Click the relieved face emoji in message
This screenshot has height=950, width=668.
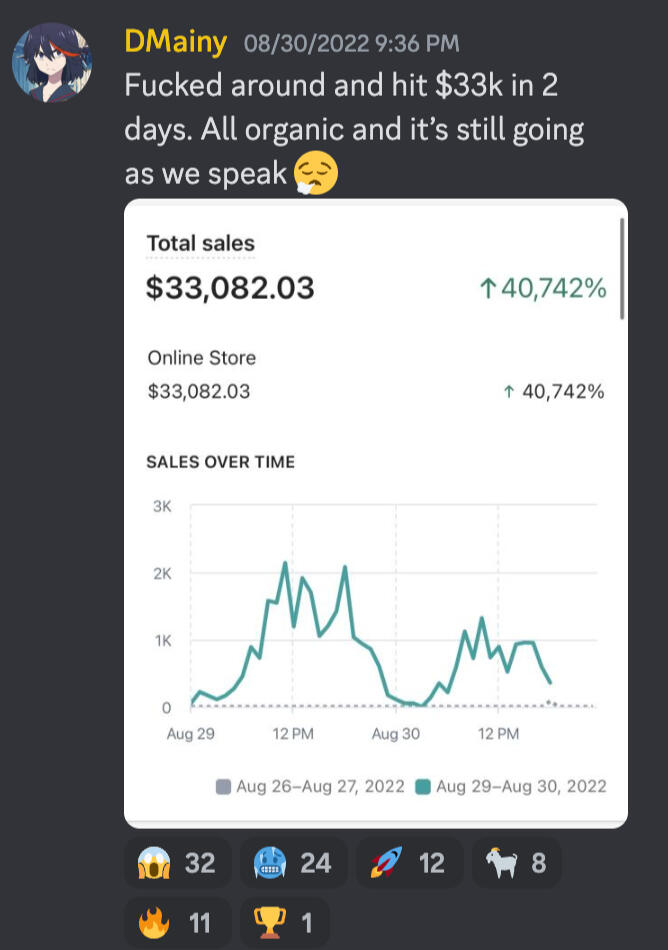coord(316,174)
